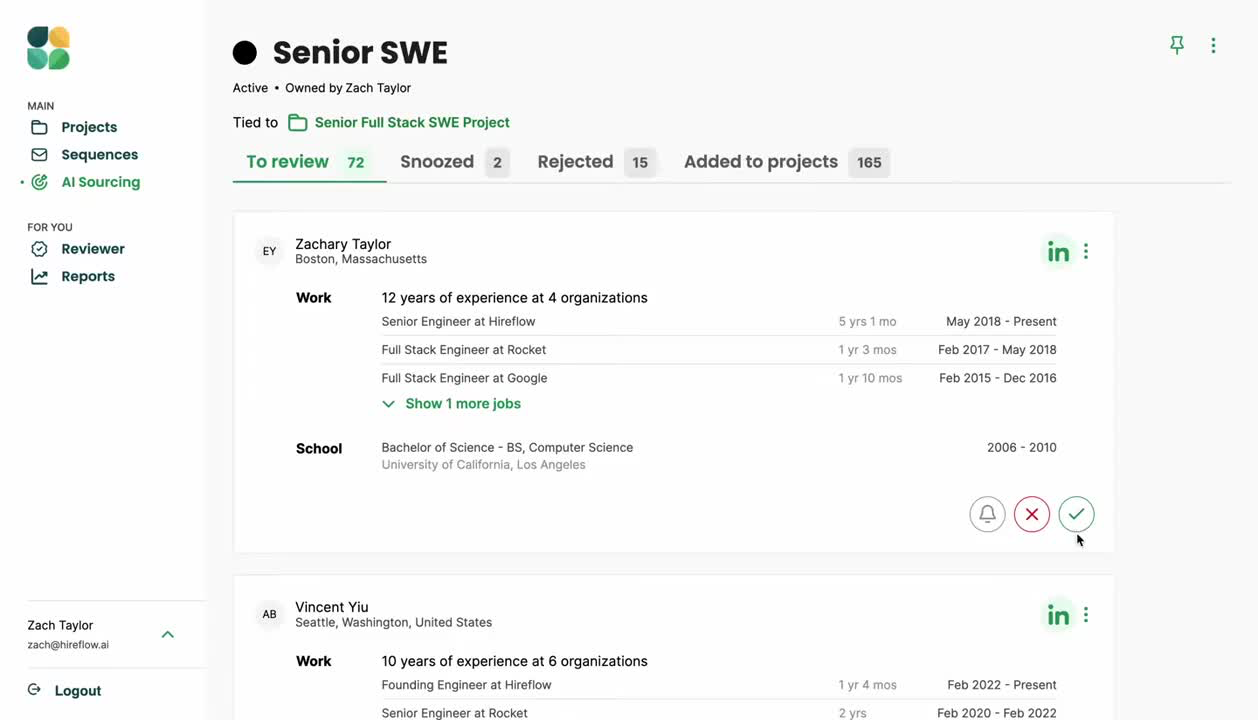1258x720 pixels.
Task: Approve Zachary Taylor with the green checkmark
Action: [x=1076, y=513]
